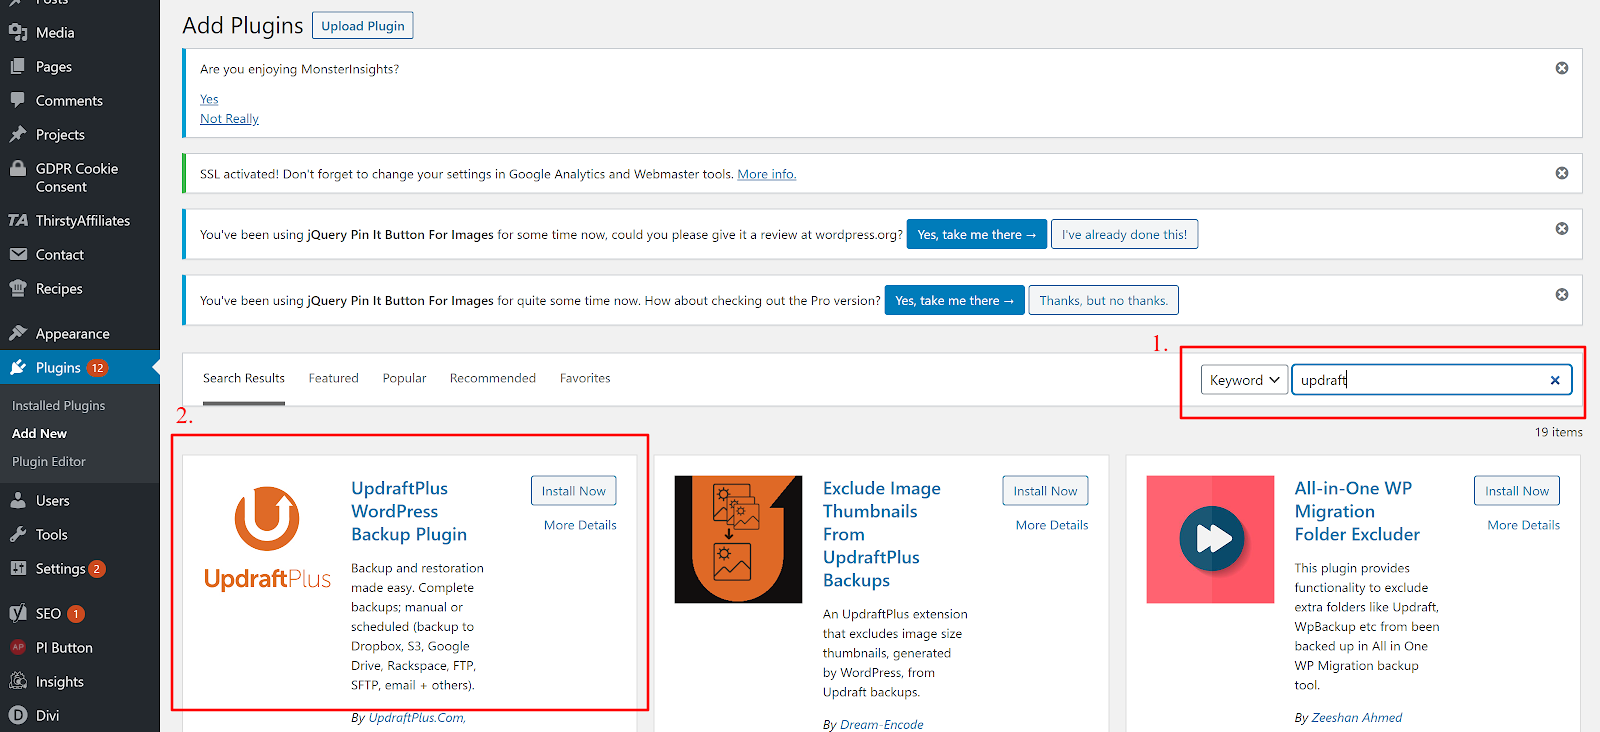Open More Details for All-in-One WP Migration

[1524, 525]
